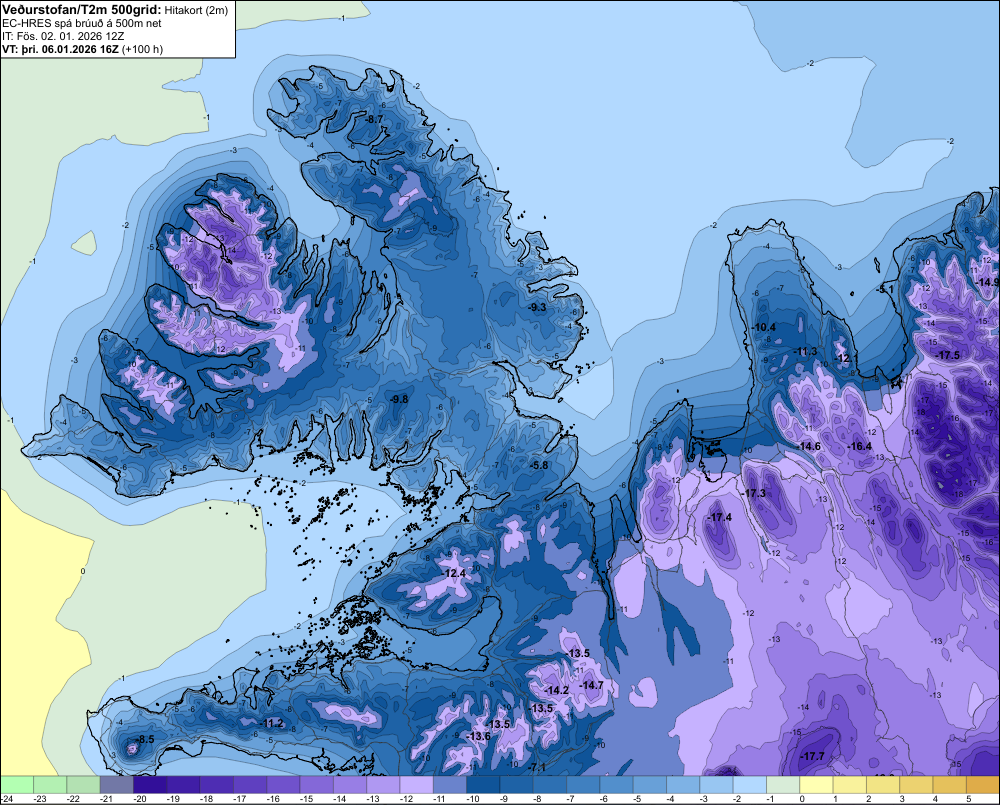Pick the pale green-white swatch above legend label -1
The width and height of the screenshot is (1000, 805).
[x=783, y=784]
